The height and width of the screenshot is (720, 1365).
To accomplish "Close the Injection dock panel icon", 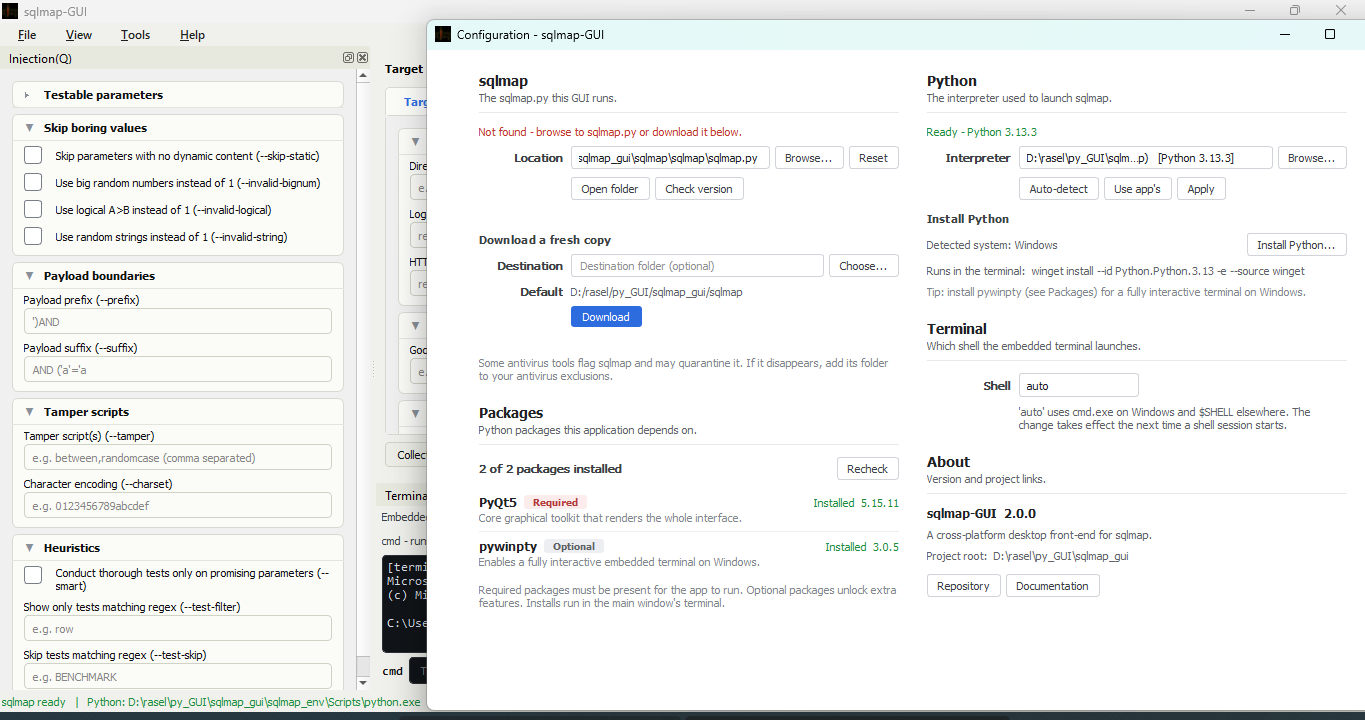I will coord(362,58).
